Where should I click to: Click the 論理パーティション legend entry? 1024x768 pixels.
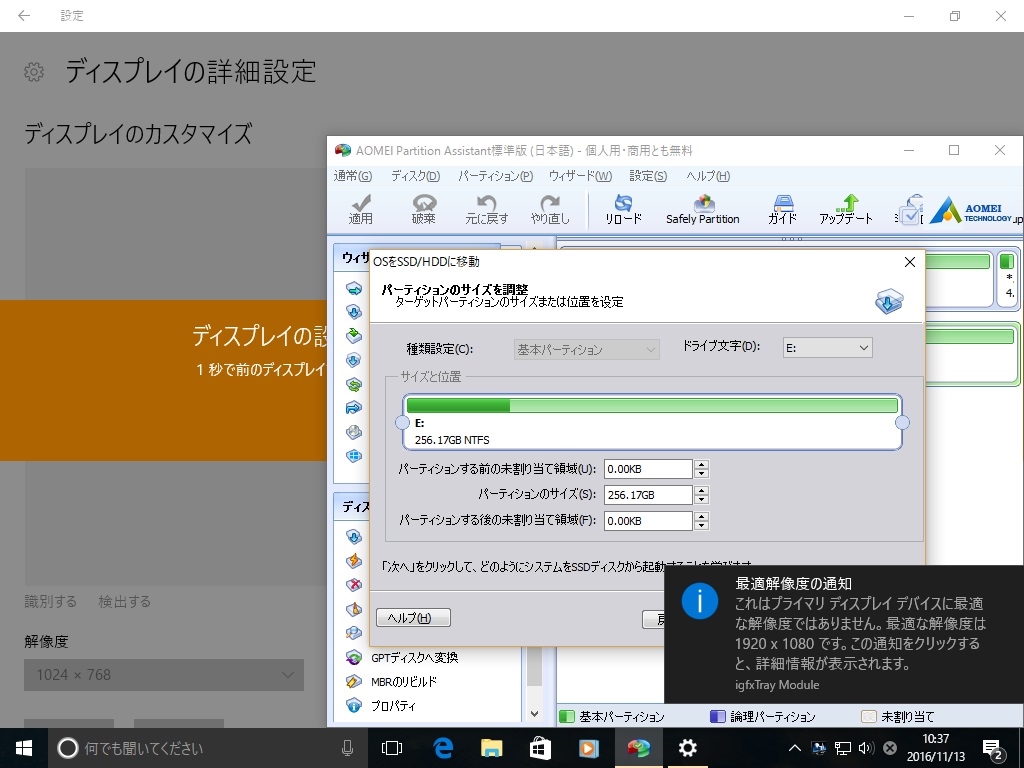tap(763, 716)
